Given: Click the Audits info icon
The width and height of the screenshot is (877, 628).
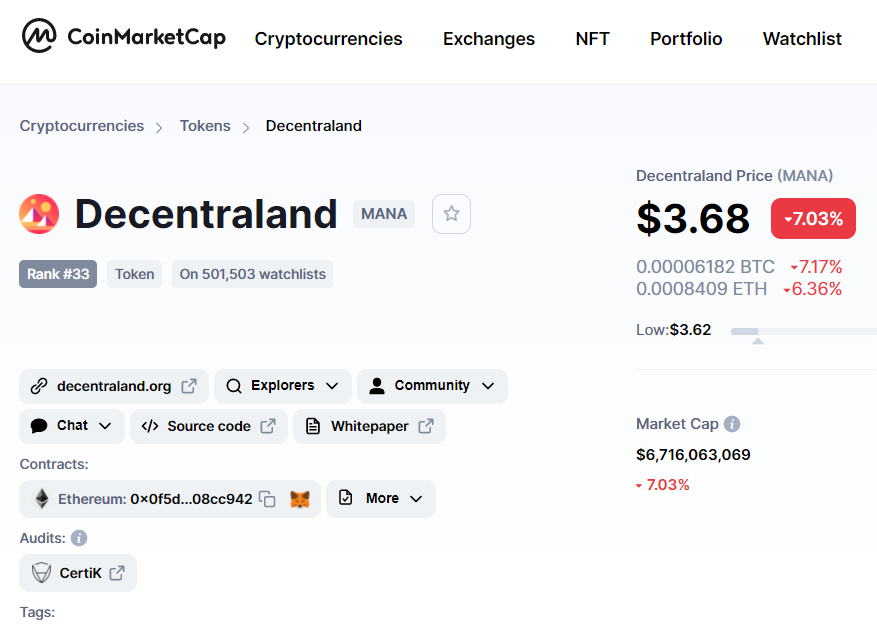Looking at the screenshot, I should click(79, 538).
